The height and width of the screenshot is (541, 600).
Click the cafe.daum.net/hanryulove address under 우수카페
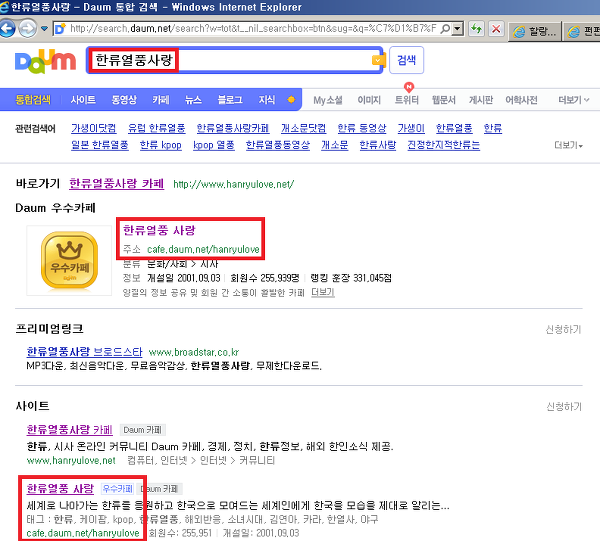[203, 249]
